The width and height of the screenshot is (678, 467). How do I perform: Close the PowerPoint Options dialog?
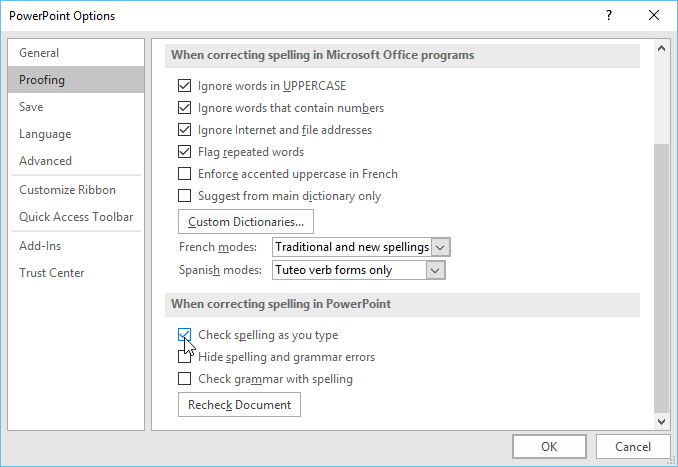pyautogui.click(x=654, y=16)
